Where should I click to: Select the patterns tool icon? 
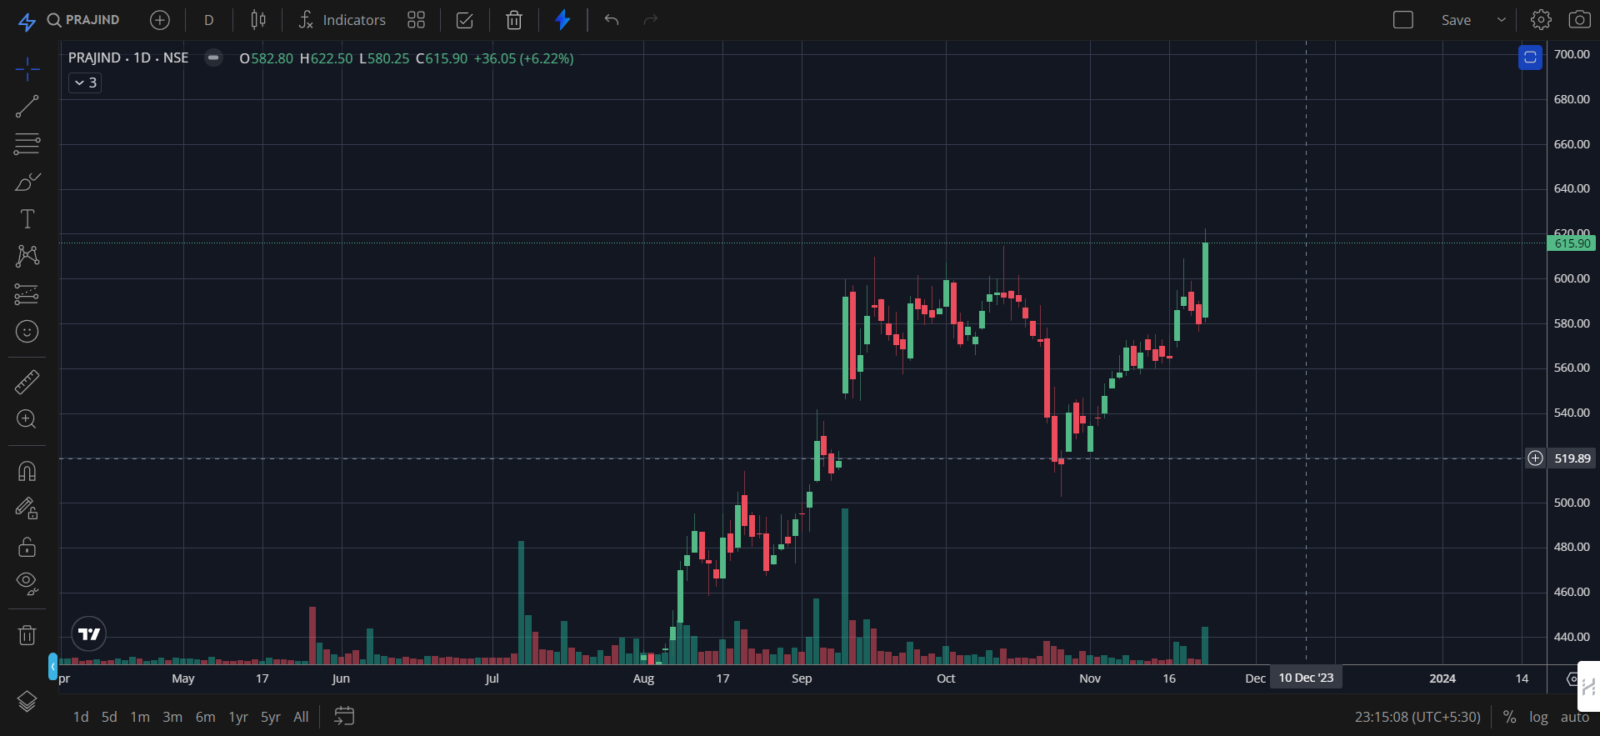pyautogui.click(x=27, y=256)
